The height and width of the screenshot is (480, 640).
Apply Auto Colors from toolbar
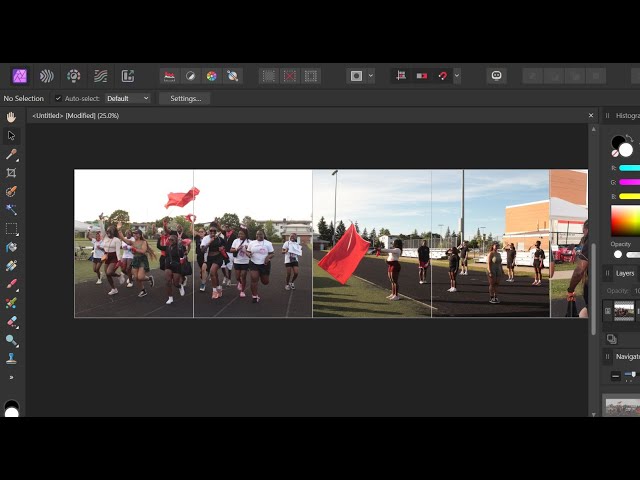pyautogui.click(x=212, y=76)
